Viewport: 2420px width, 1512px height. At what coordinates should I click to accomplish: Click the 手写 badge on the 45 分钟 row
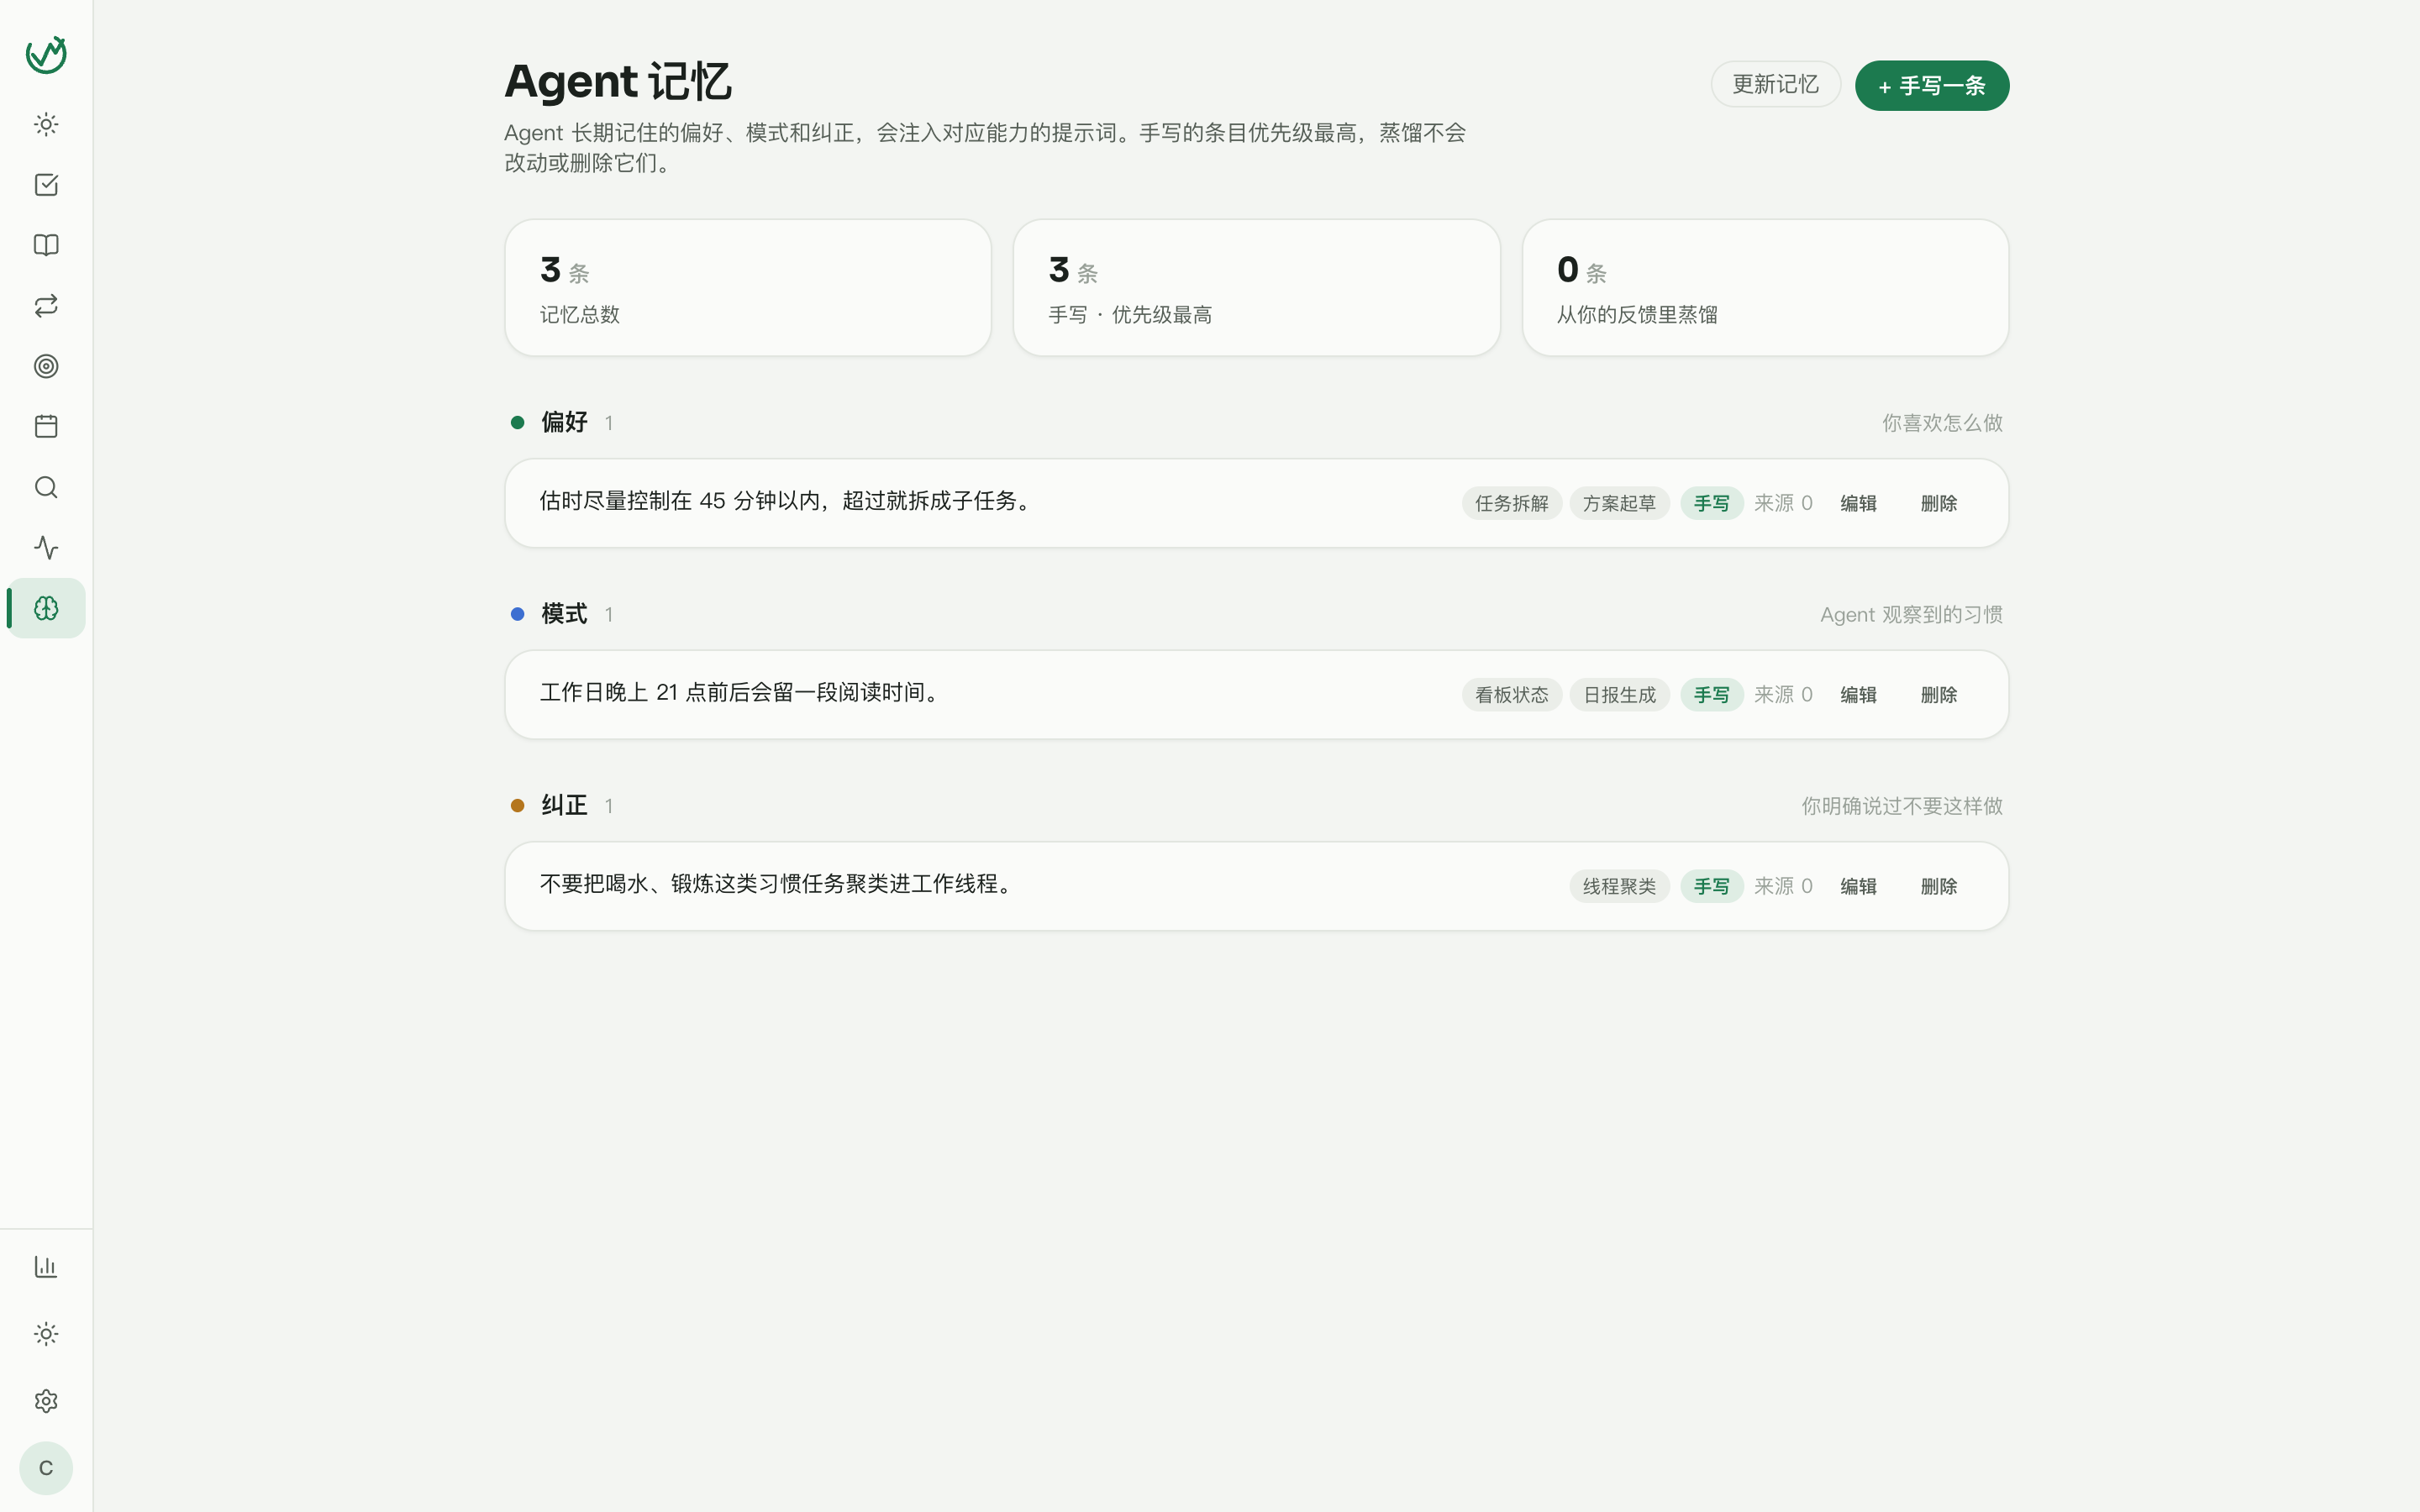point(1711,503)
